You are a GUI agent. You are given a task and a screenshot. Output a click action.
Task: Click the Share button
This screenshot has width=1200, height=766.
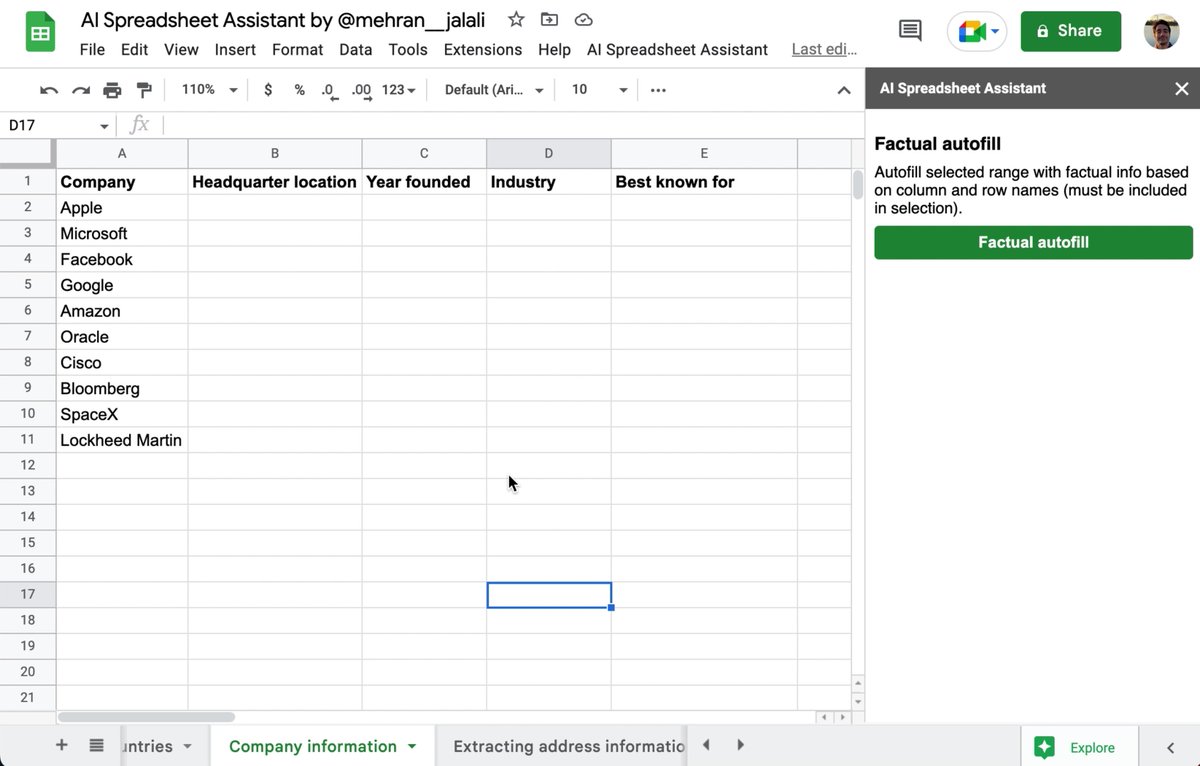(1070, 31)
